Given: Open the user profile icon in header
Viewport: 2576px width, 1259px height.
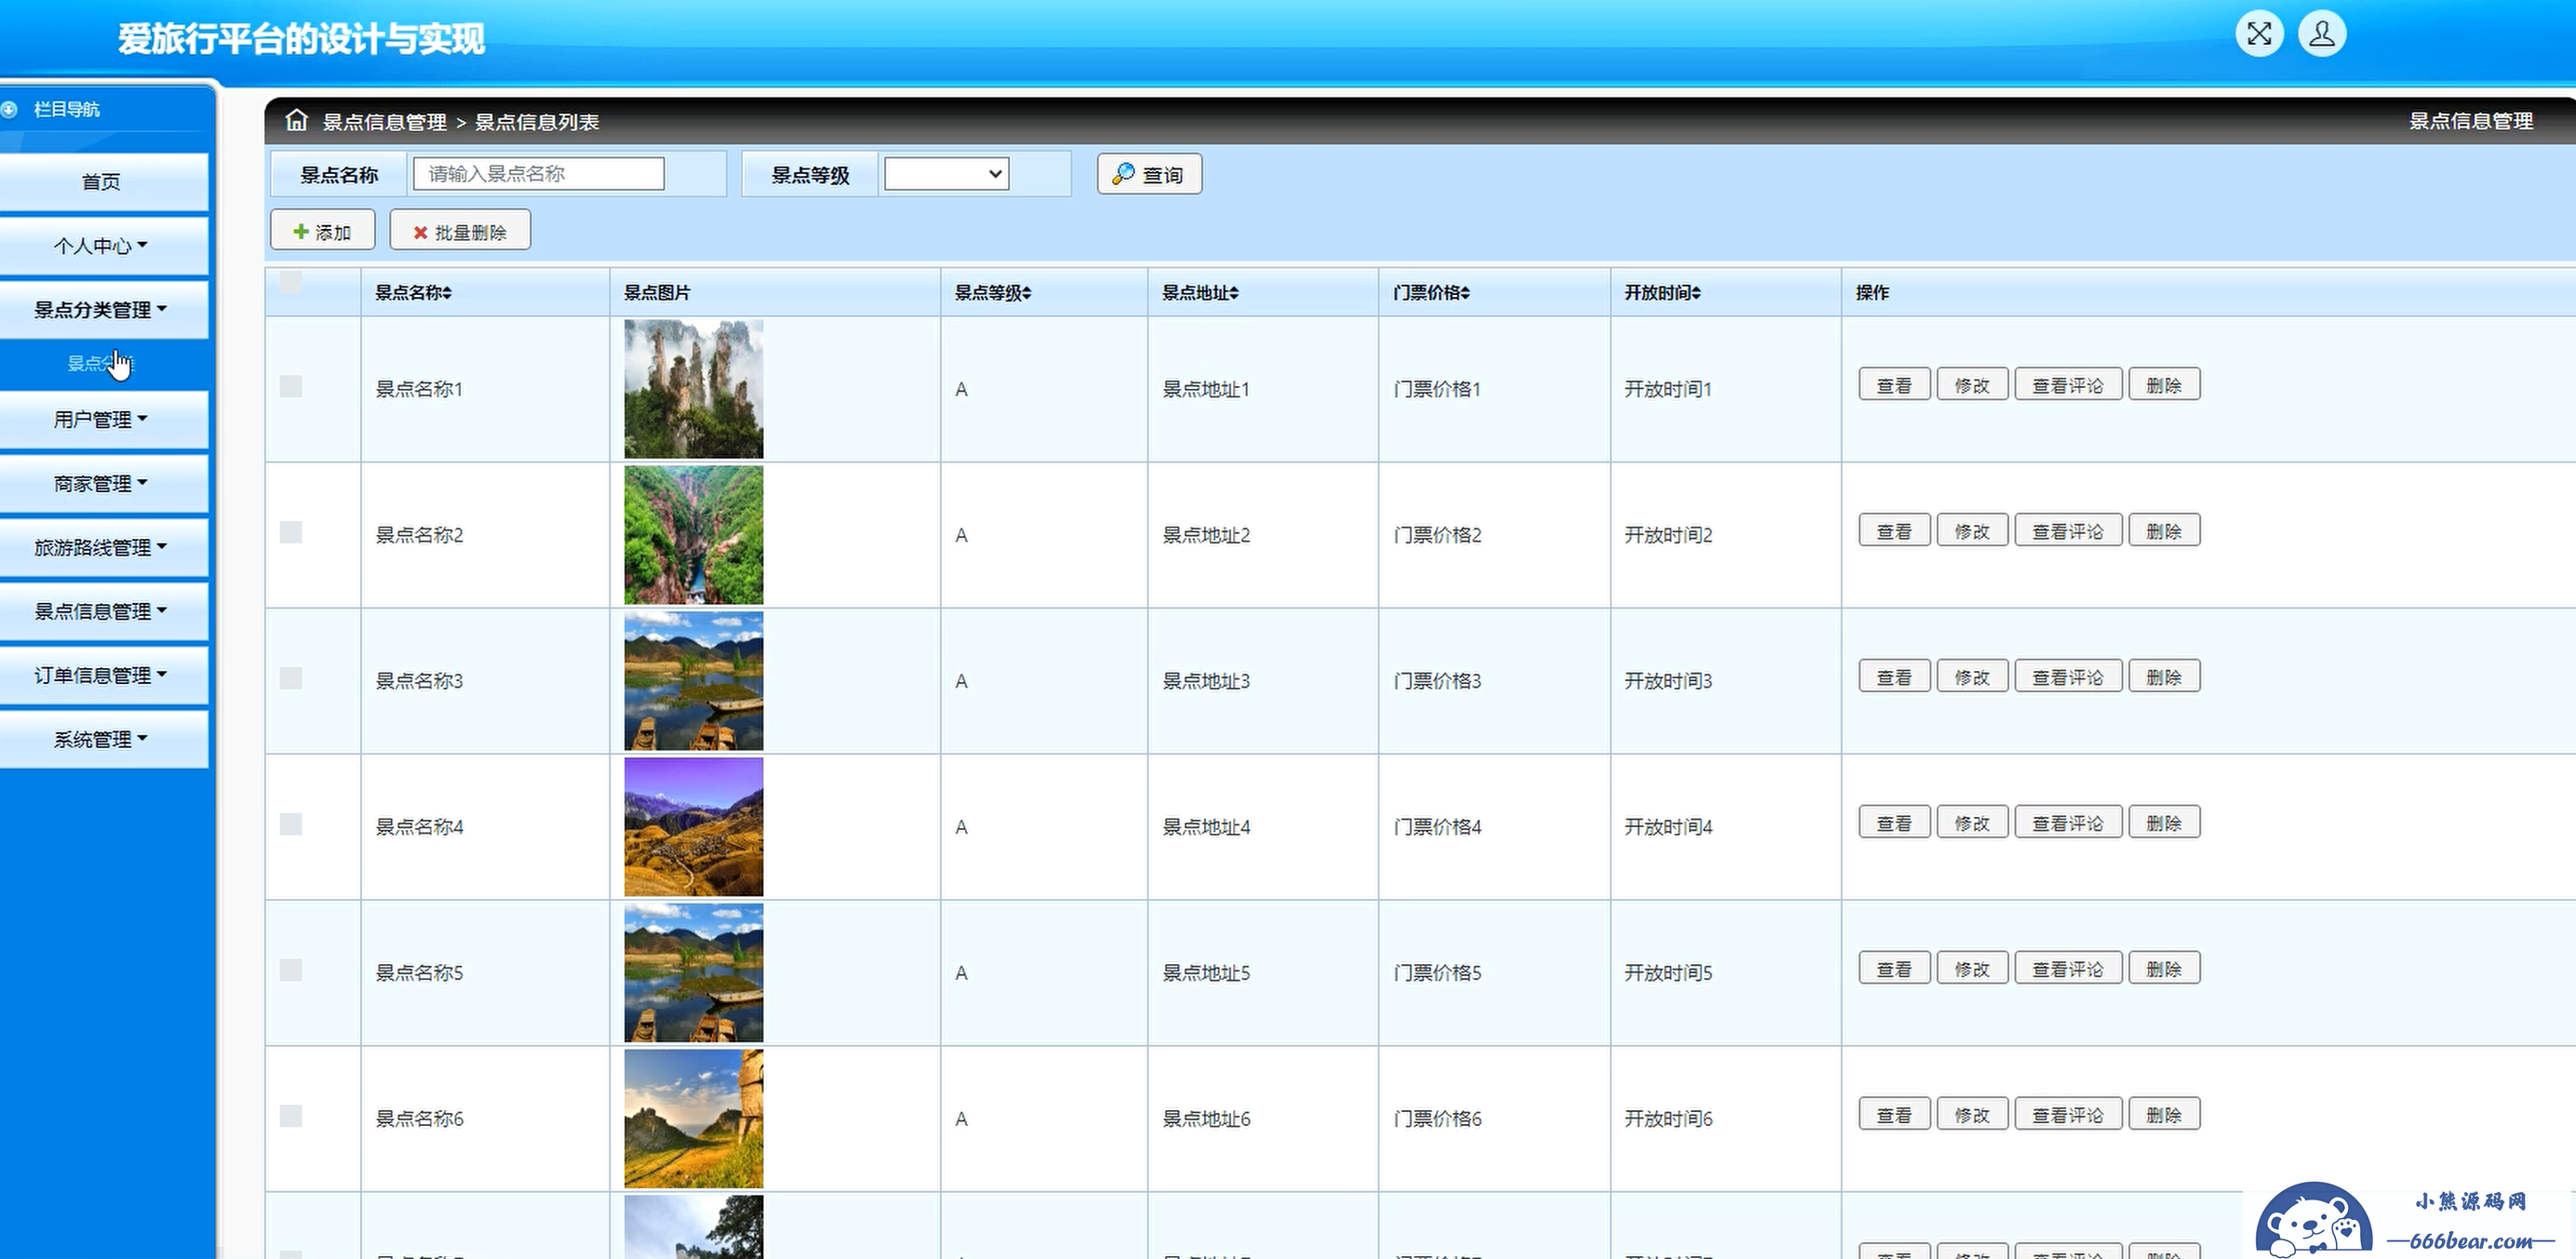Looking at the screenshot, I should coord(2322,34).
